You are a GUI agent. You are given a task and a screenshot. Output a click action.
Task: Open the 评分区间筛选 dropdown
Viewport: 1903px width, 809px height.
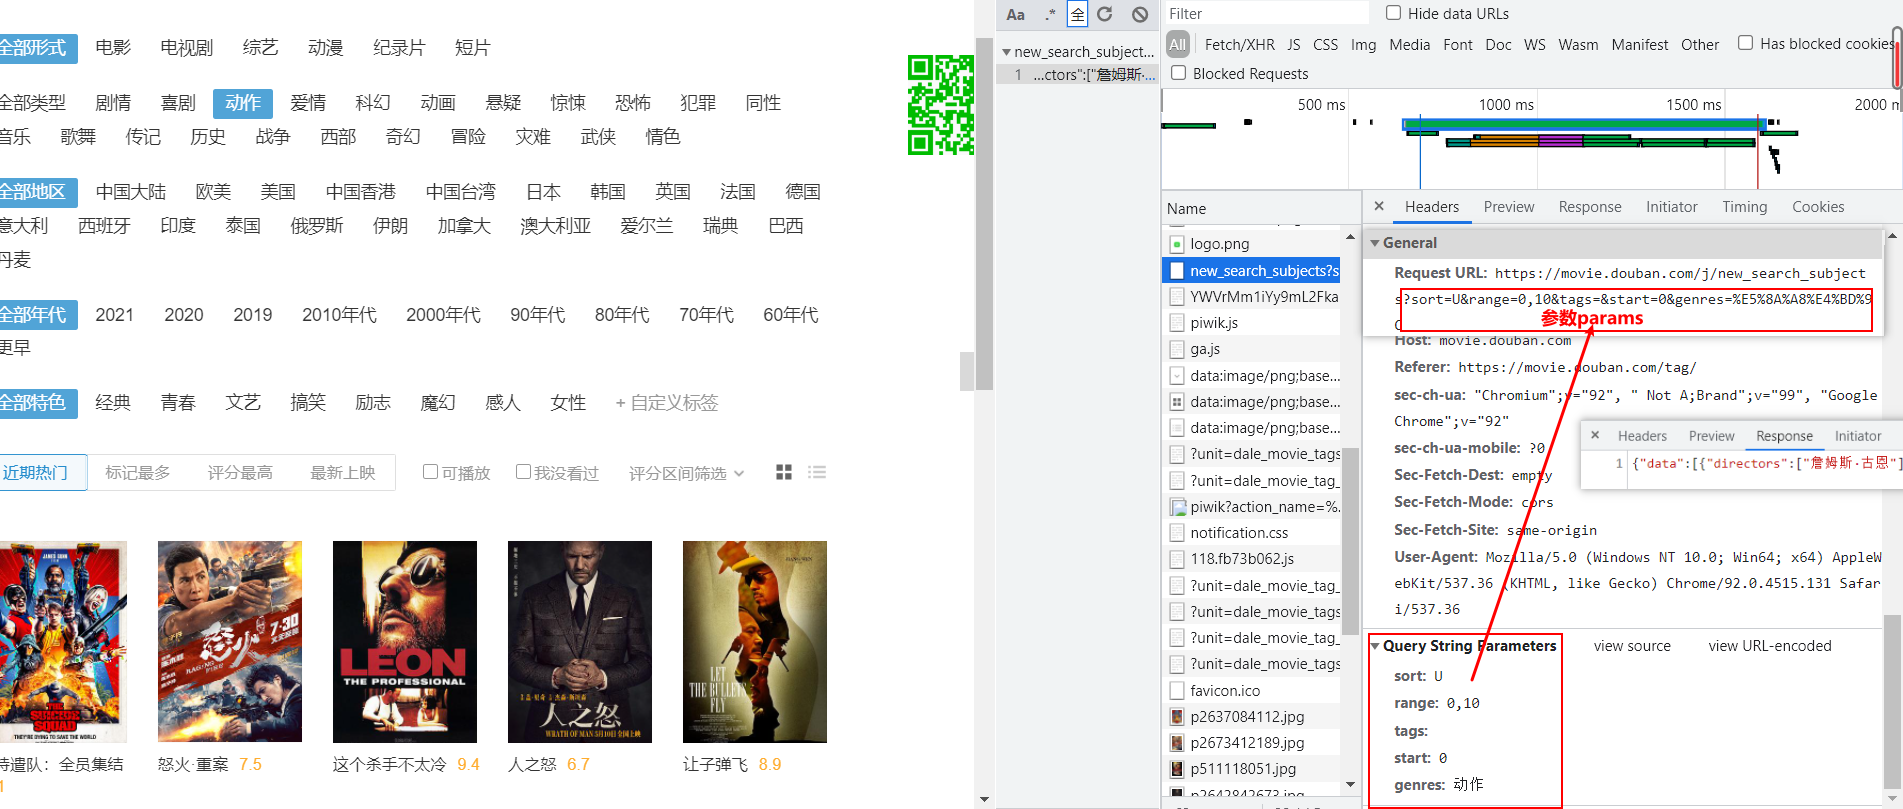pos(686,473)
